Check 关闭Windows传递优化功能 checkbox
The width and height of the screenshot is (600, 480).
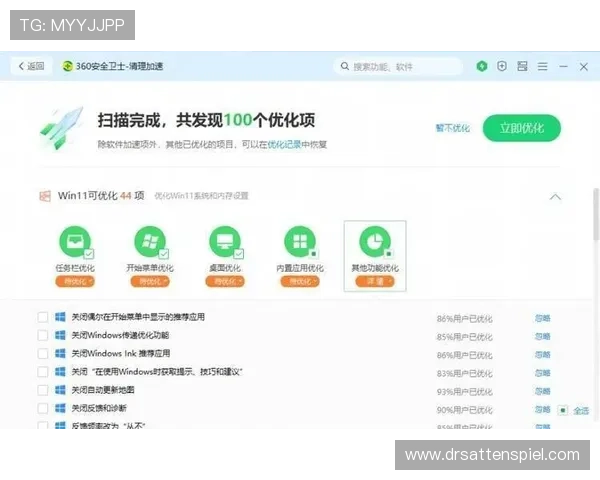click(43, 335)
